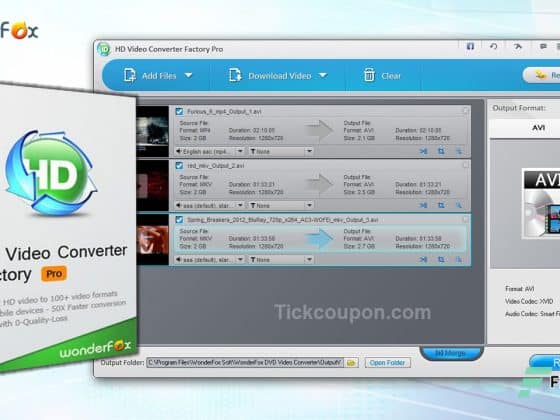Click the Add Files button label
Image resolution: width=560 pixels, height=420 pixels.
point(159,76)
